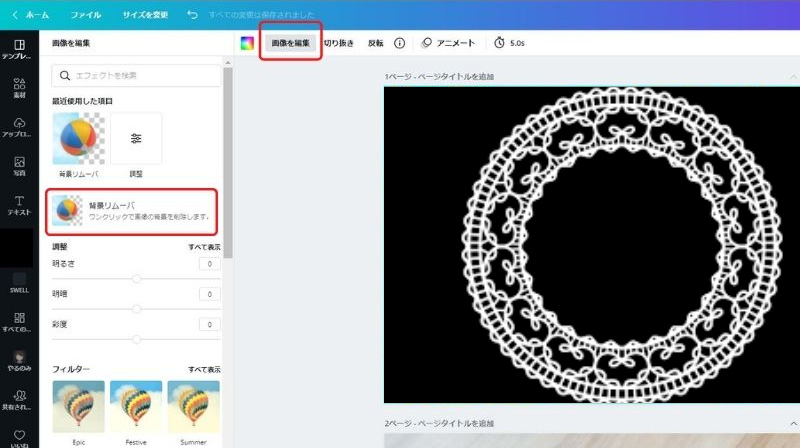Screen dimensions: 800x448
Task: Open the 調整 adjust sliders icon tile
Action: click(x=136, y=139)
